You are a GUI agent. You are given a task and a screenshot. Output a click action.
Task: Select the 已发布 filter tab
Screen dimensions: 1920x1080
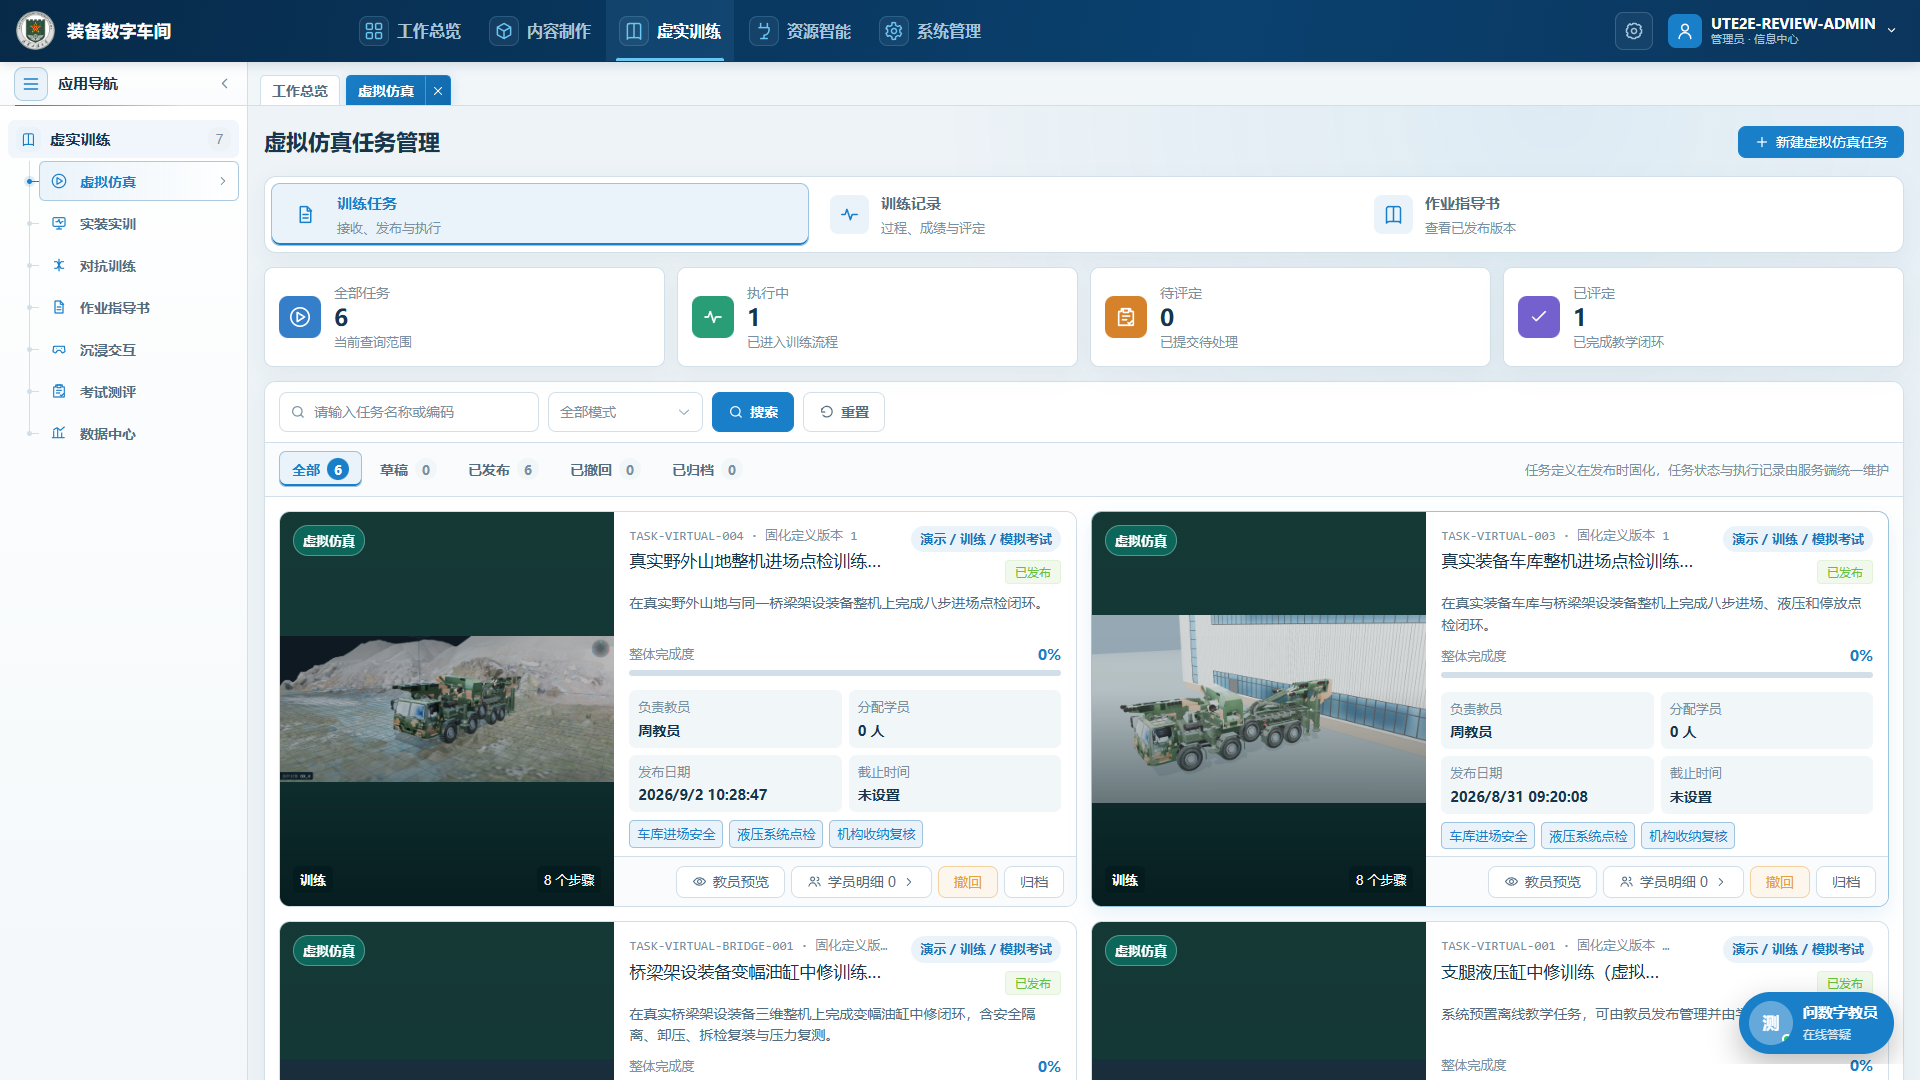pyautogui.click(x=502, y=470)
